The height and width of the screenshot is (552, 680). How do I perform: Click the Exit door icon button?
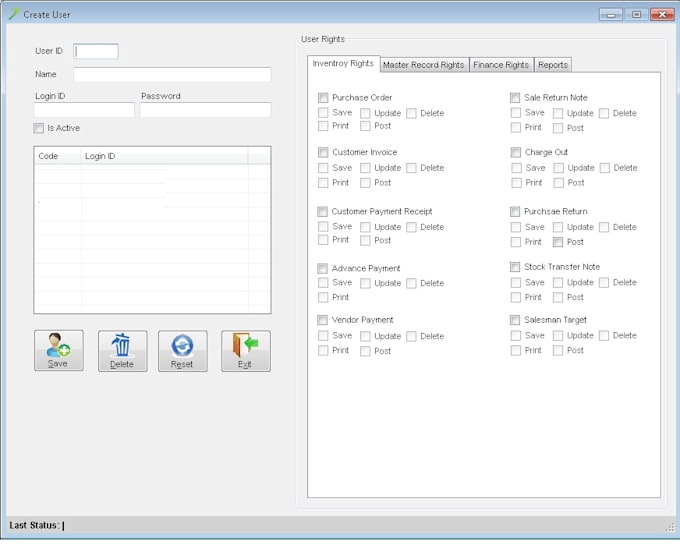pyautogui.click(x=245, y=351)
